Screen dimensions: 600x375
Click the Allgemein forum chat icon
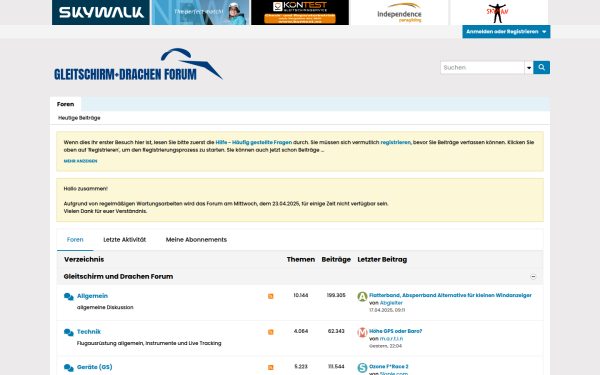click(69, 297)
